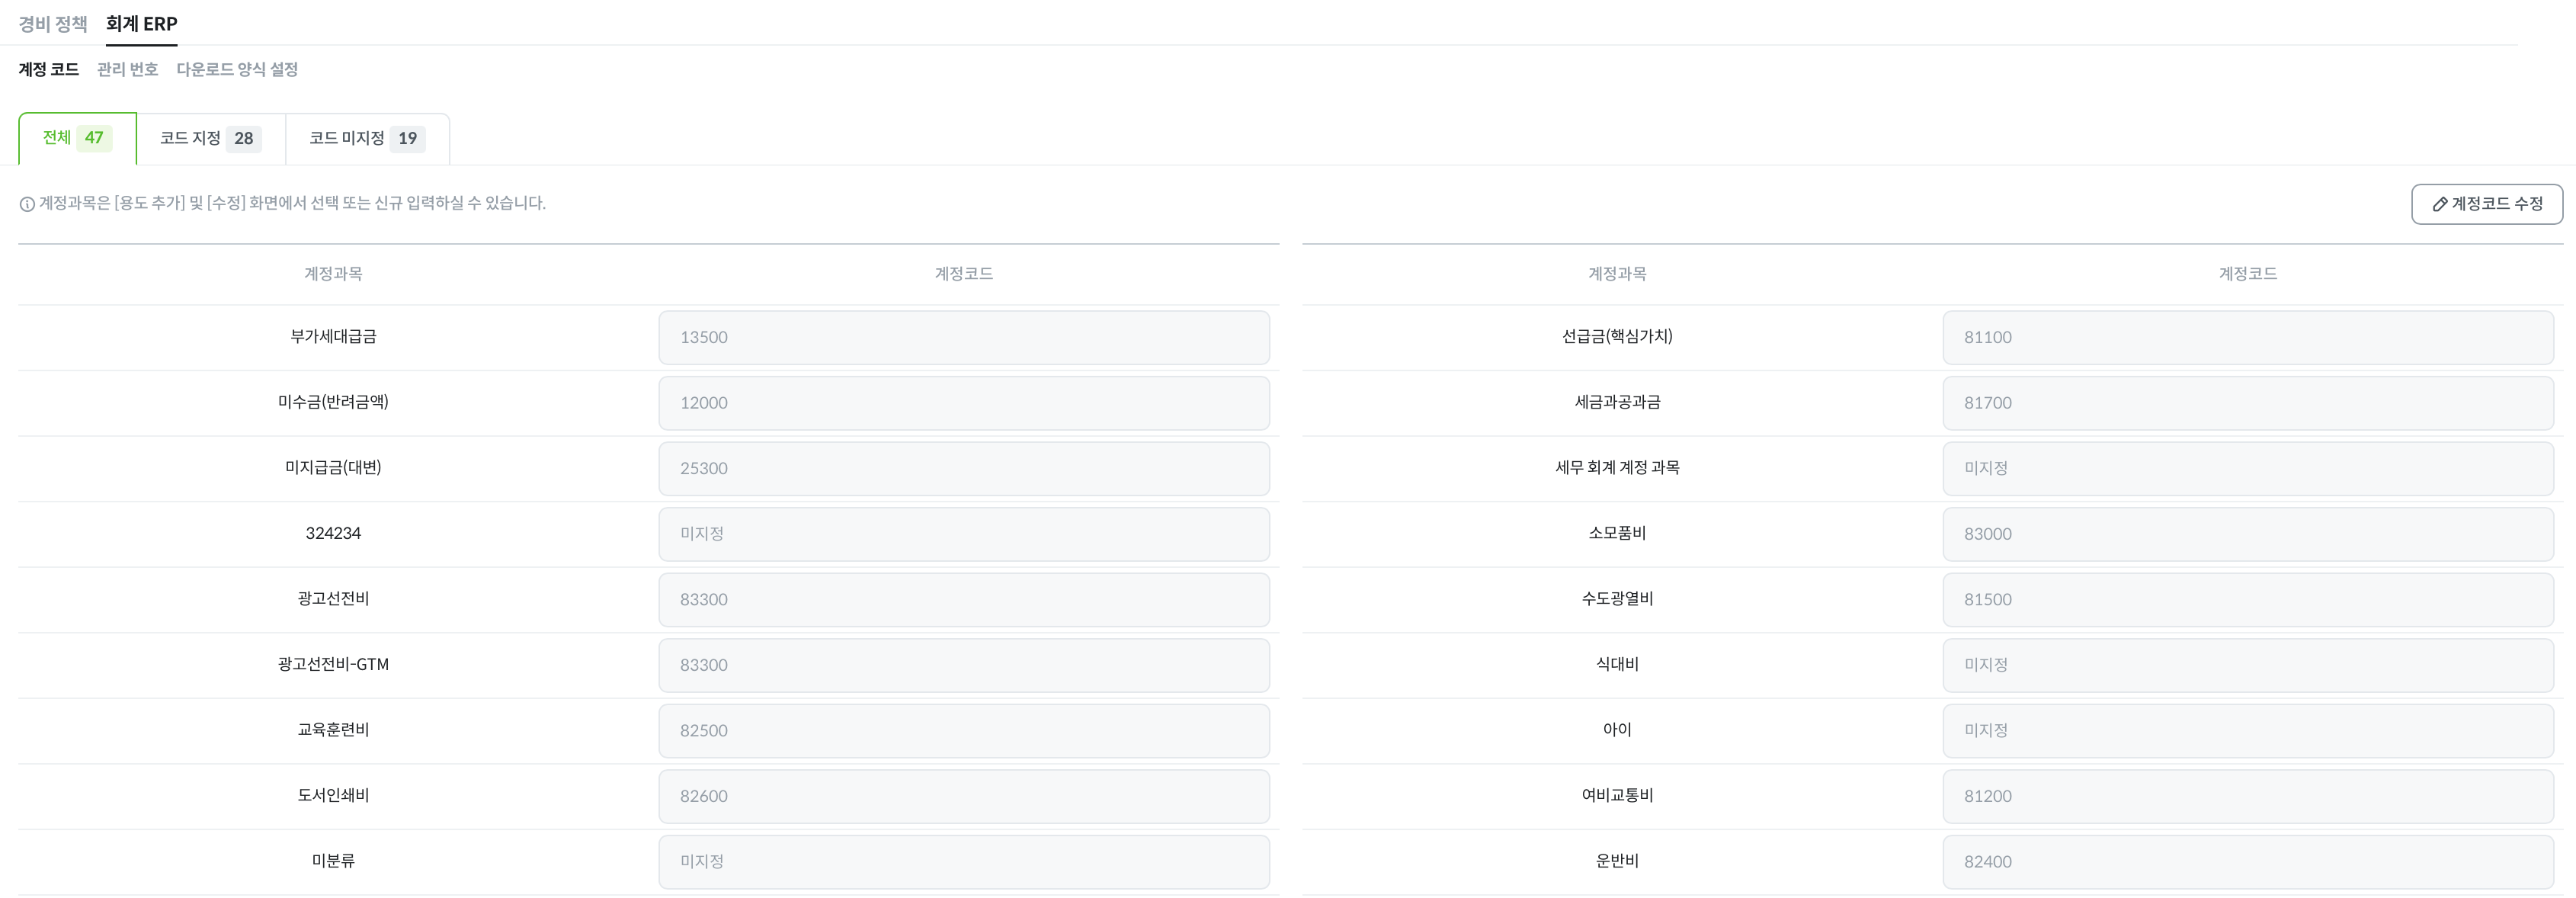The image size is (2576, 898).
Task: Filter by 코드 미지정 19 tab
Action: (x=367, y=138)
